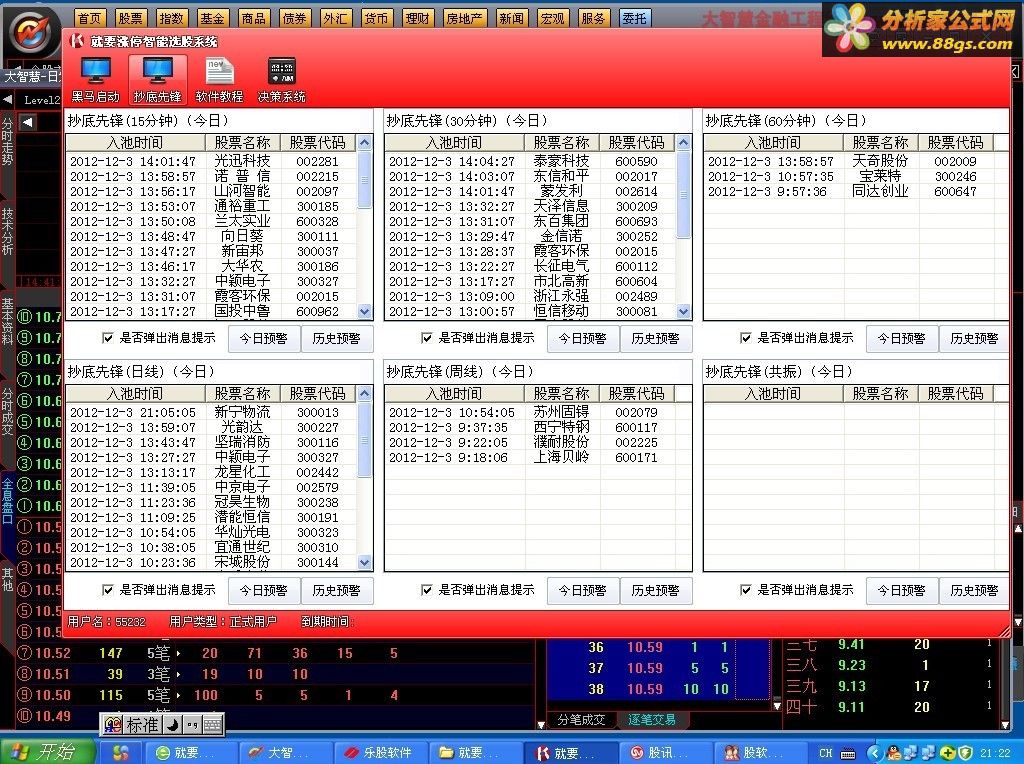
Task: Click 今日预警 button under 日线 panel
Action: [264, 590]
